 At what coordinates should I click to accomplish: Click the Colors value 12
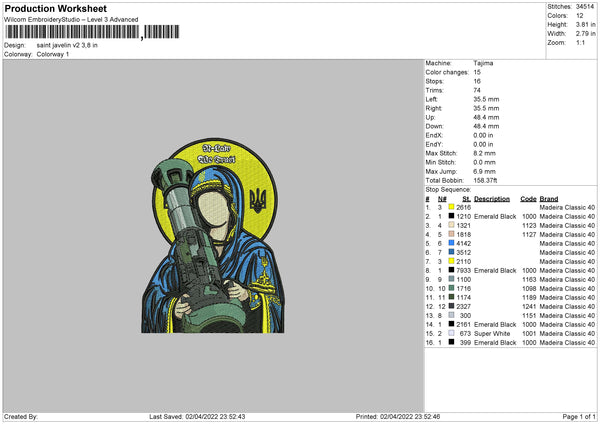point(579,16)
